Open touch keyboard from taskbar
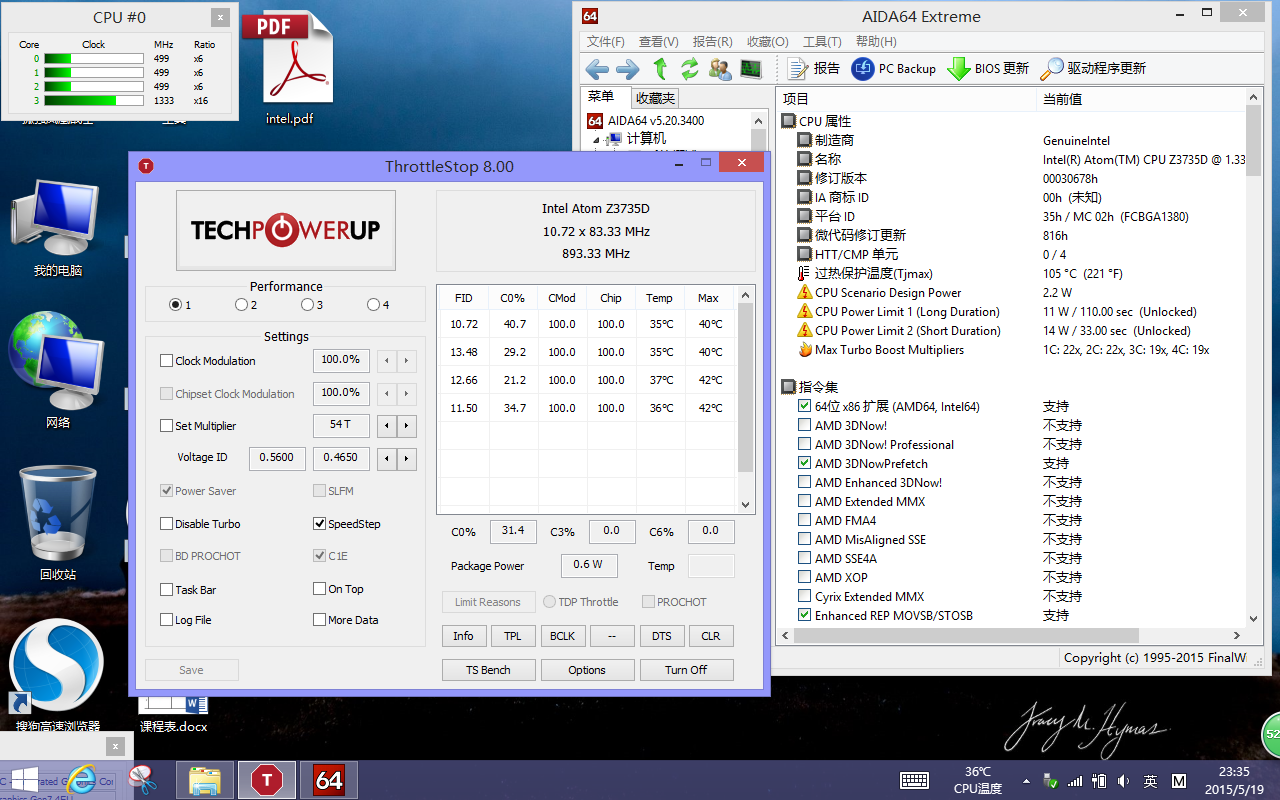Image resolution: width=1280 pixels, height=800 pixels. (x=914, y=780)
